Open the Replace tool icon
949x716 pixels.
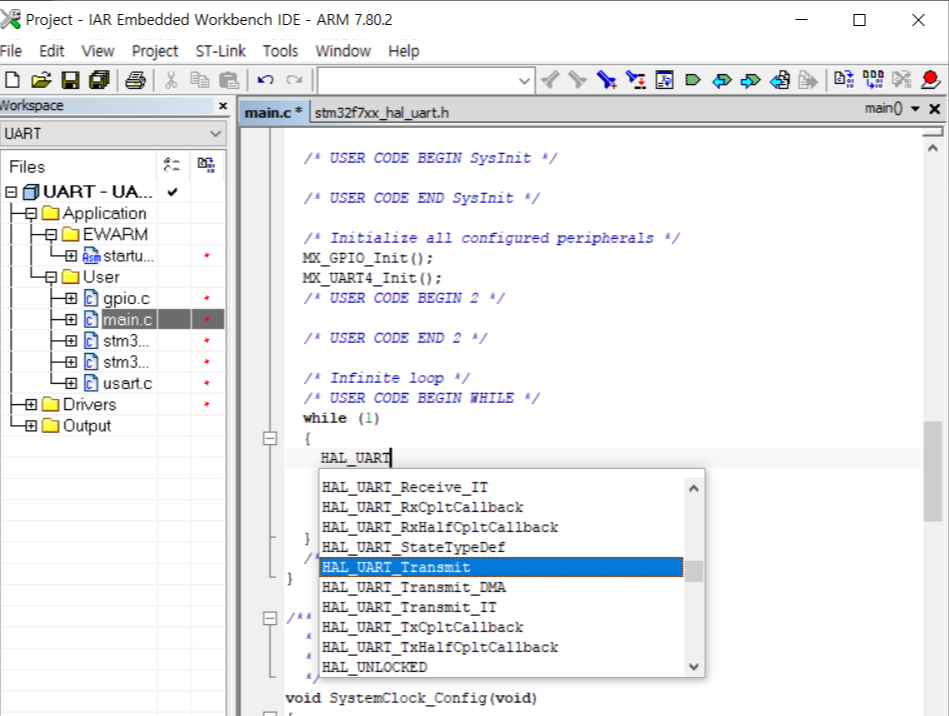[635, 80]
